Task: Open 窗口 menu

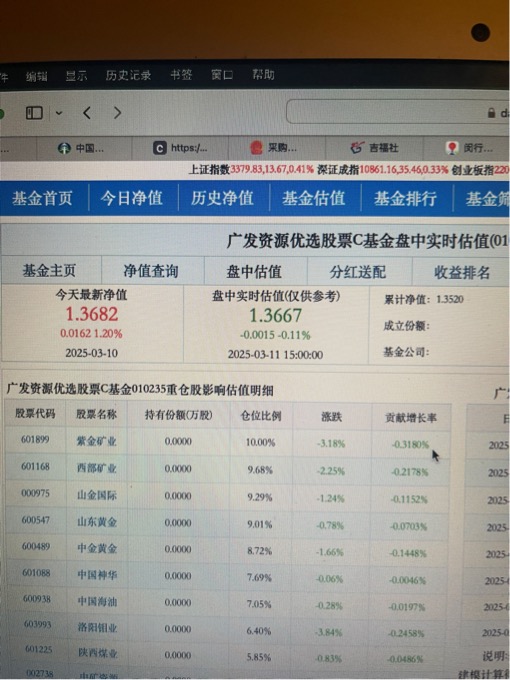Action: pyautogui.click(x=222, y=75)
